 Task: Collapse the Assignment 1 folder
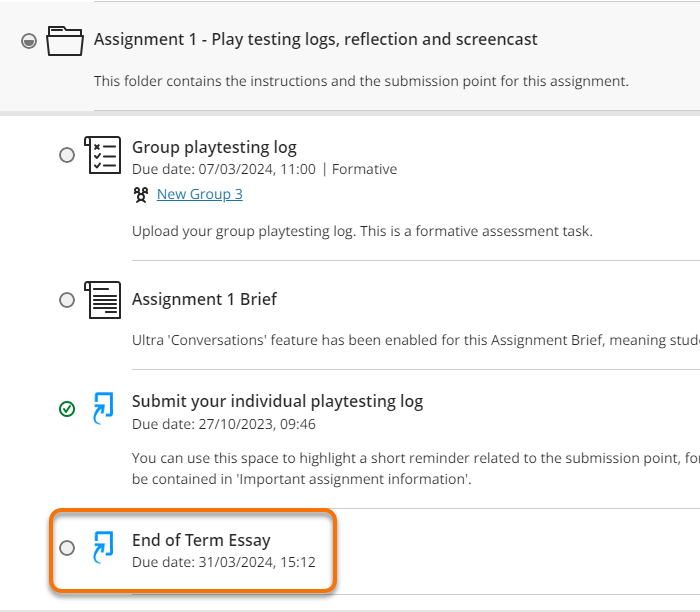(30, 41)
